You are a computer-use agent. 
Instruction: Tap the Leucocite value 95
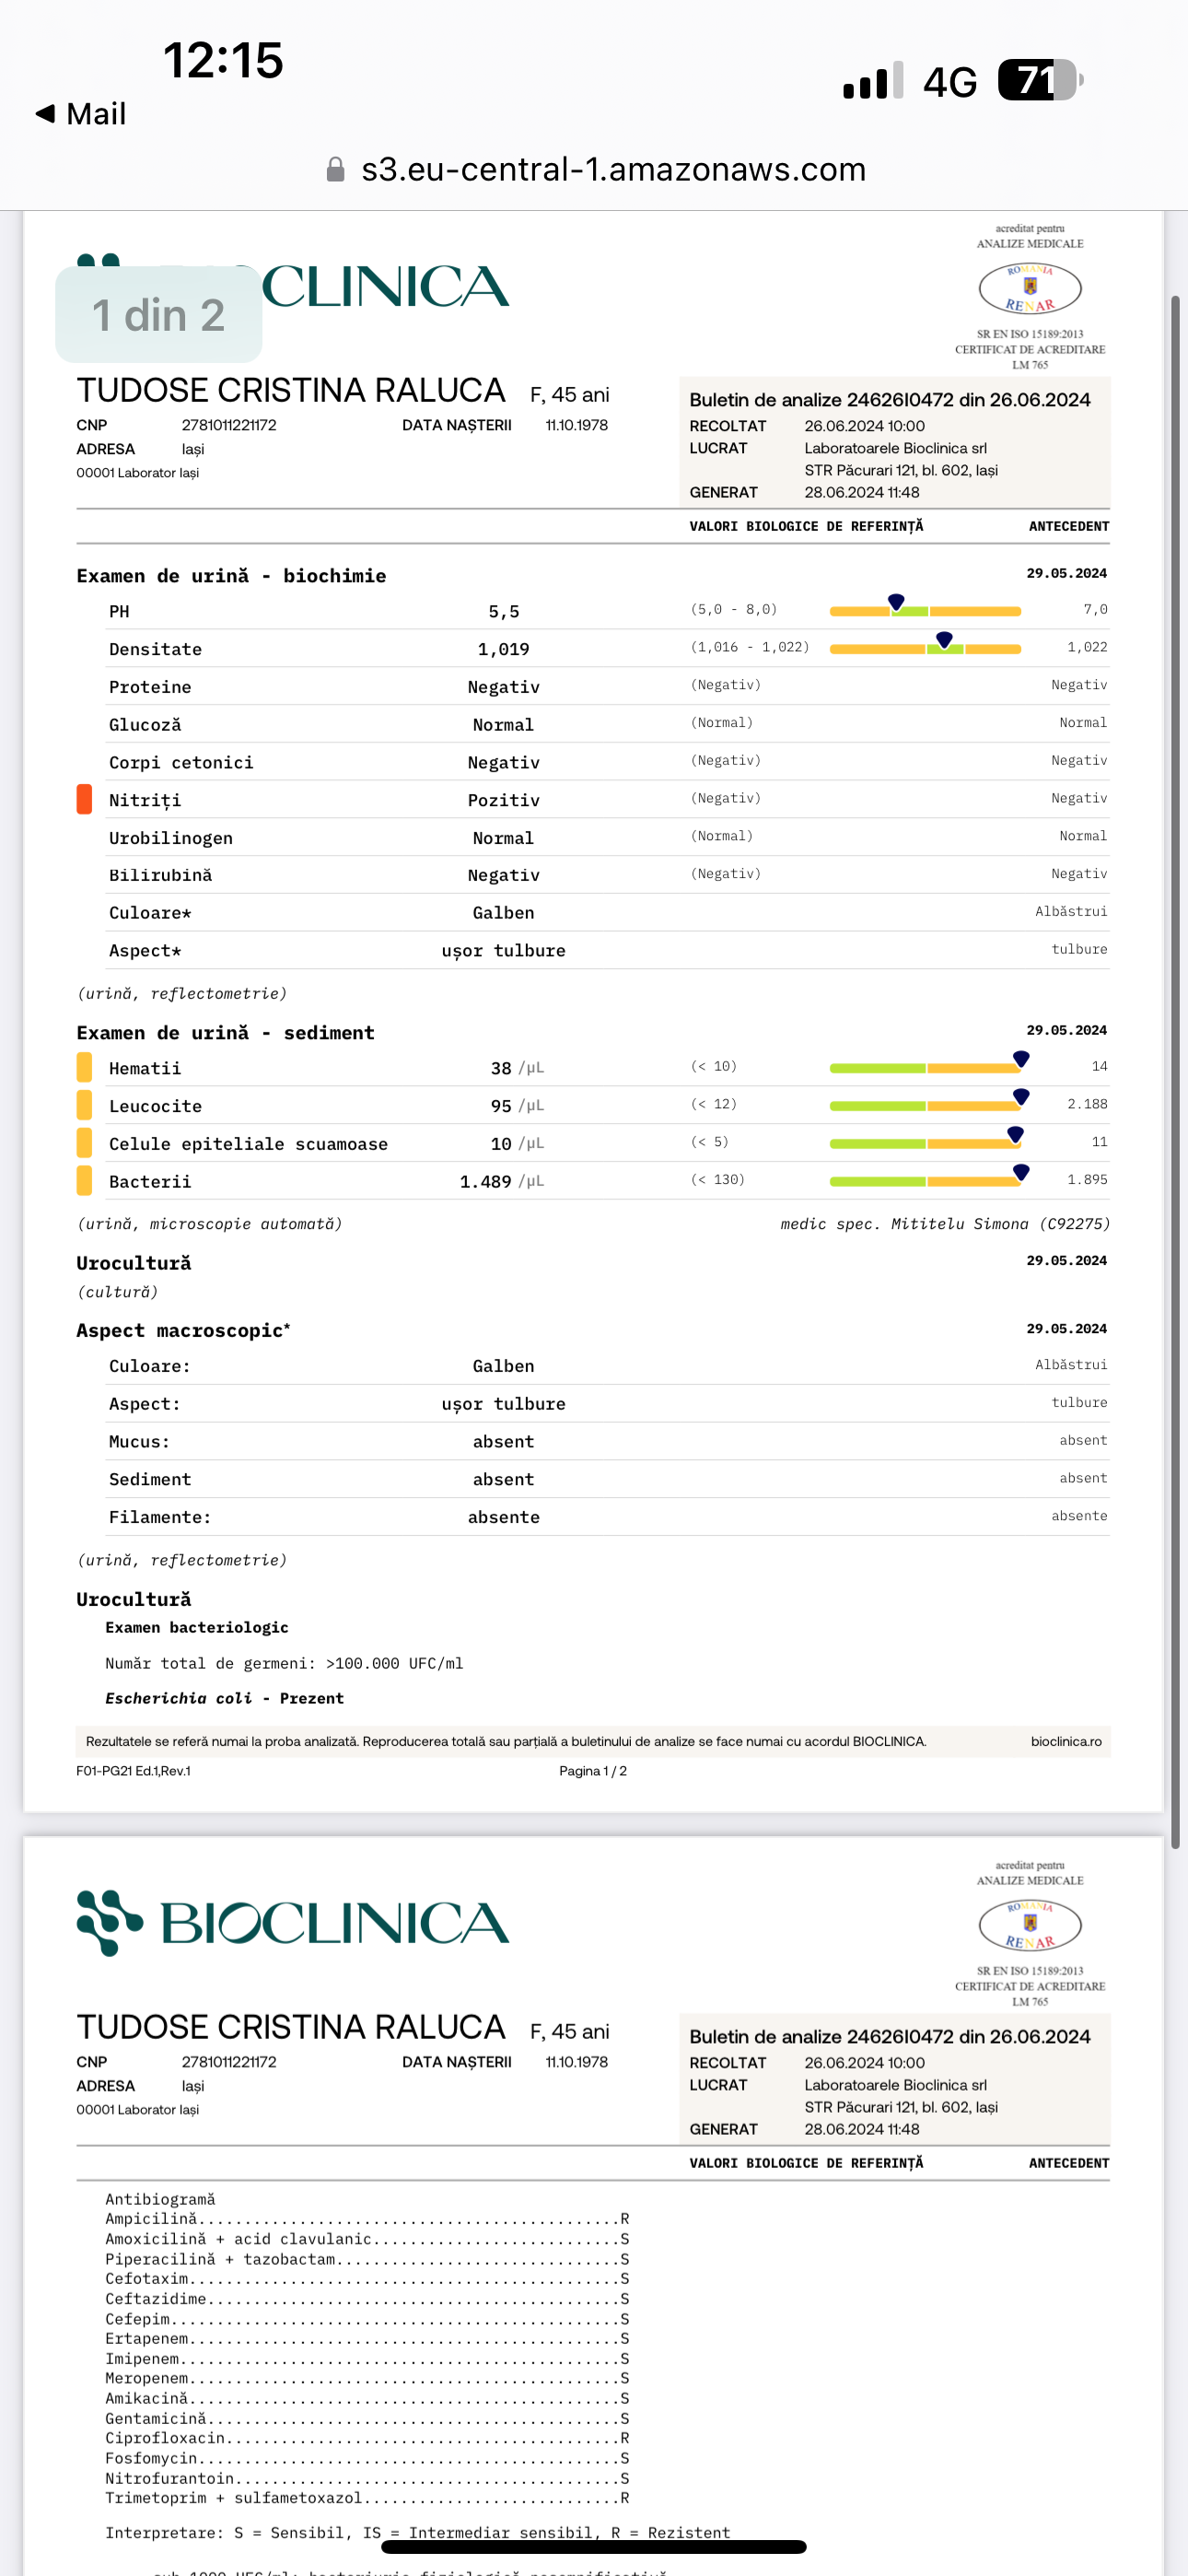click(x=501, y=1106)
